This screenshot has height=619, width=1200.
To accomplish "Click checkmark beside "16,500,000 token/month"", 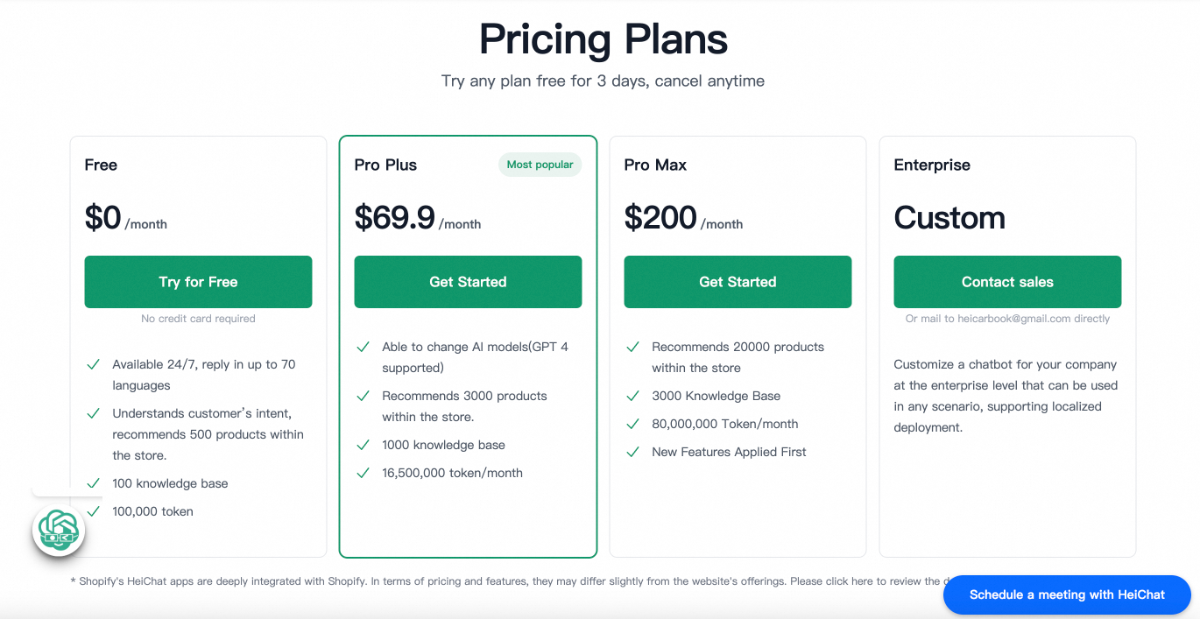I will click(363, 473).
